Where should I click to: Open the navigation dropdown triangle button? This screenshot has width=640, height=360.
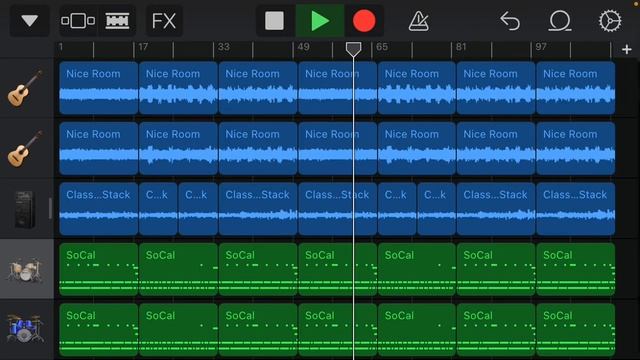[29, 20]
